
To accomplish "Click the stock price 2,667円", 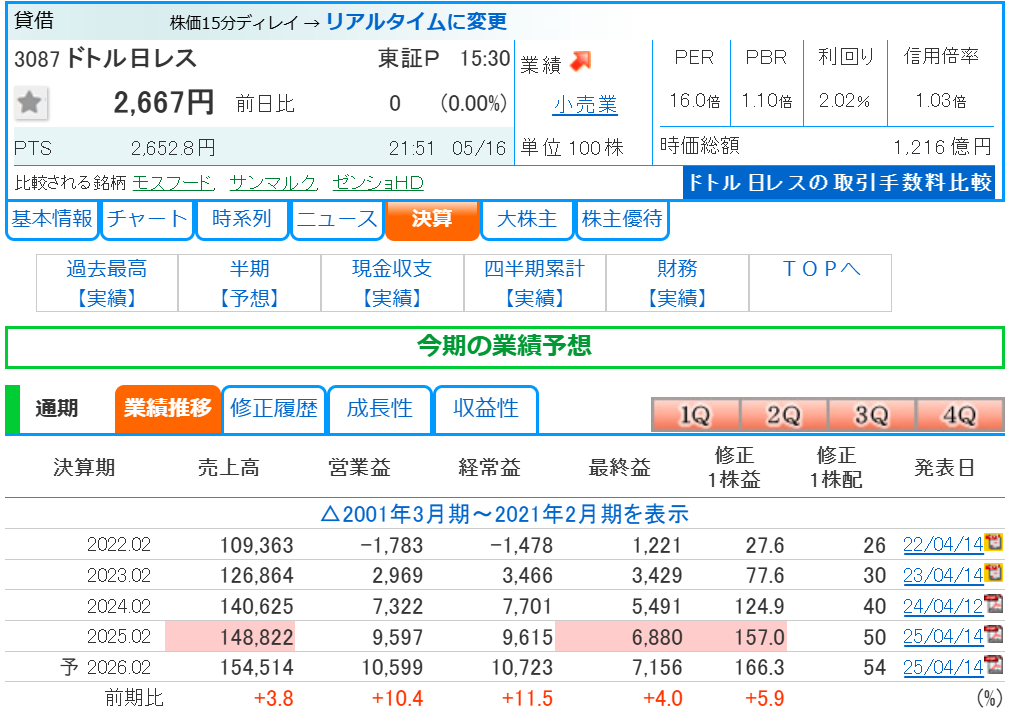I will 163,103.
